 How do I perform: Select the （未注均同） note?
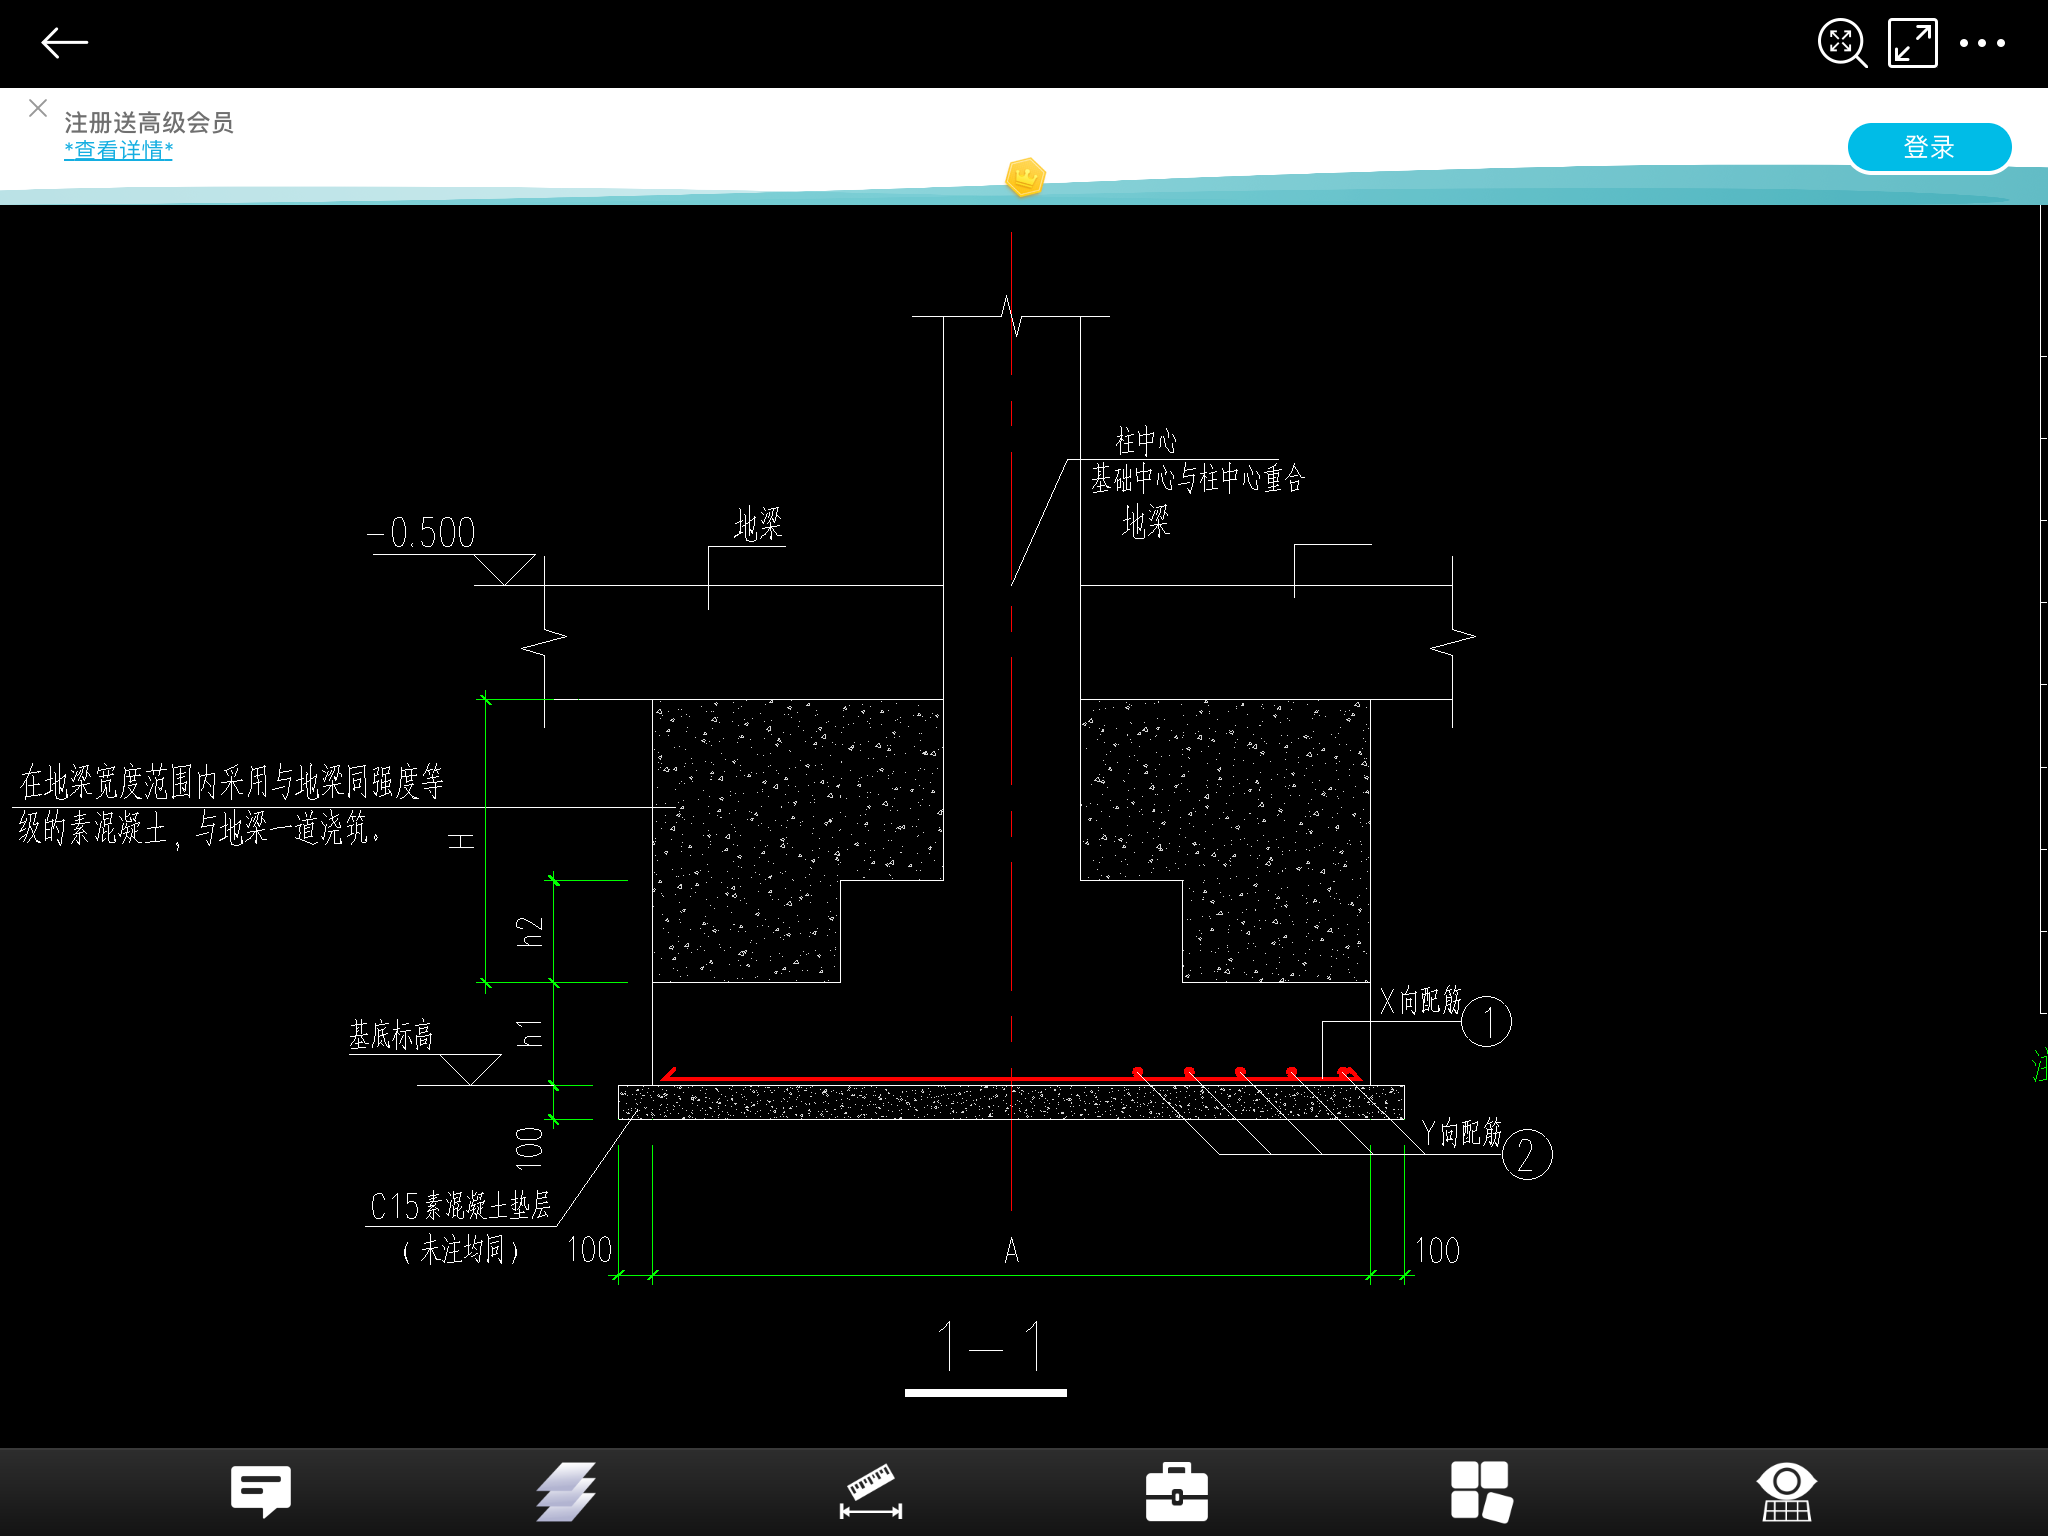pyautogui.click(x=461, y=1250)
